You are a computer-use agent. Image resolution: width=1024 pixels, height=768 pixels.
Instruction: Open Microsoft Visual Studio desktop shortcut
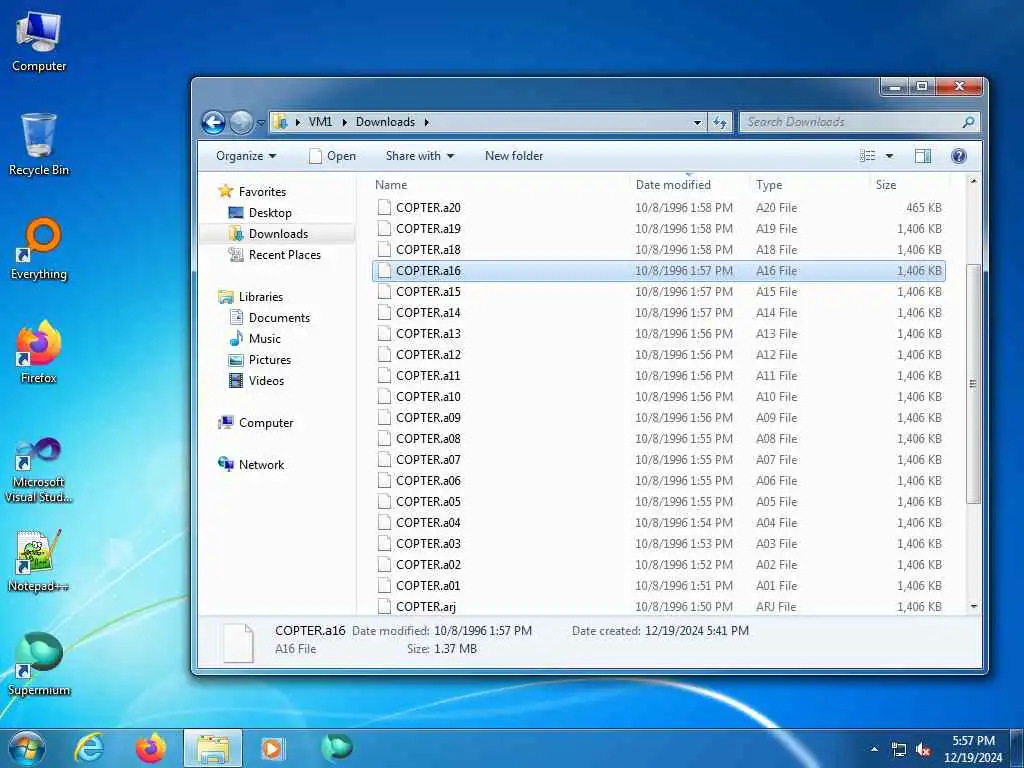pos(39,470)
